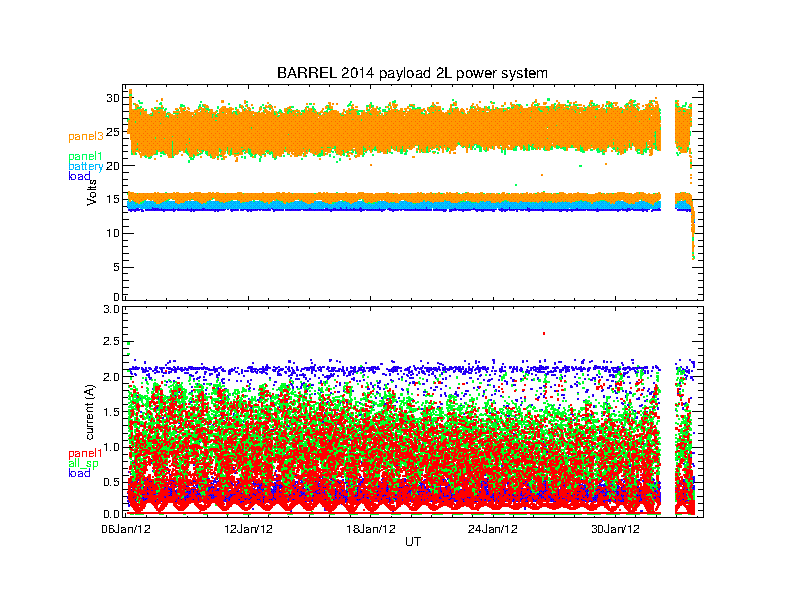Click the plot title 'BARREL 2014 payload 2L power system'

click(412, 74)
